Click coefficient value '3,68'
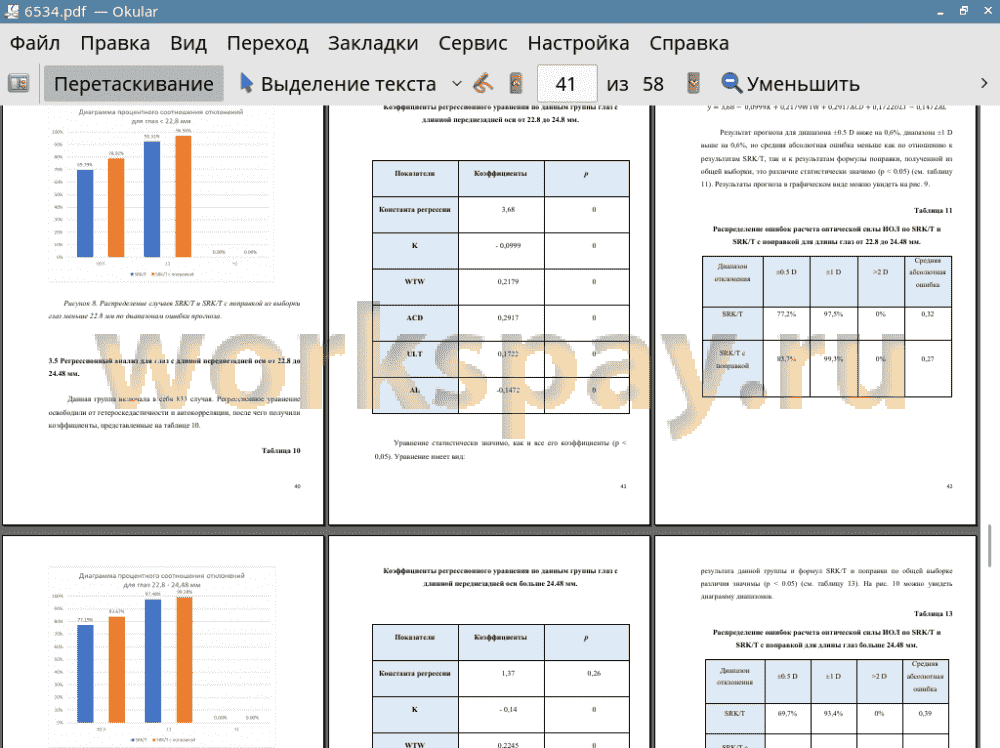 tap(508, 209)
